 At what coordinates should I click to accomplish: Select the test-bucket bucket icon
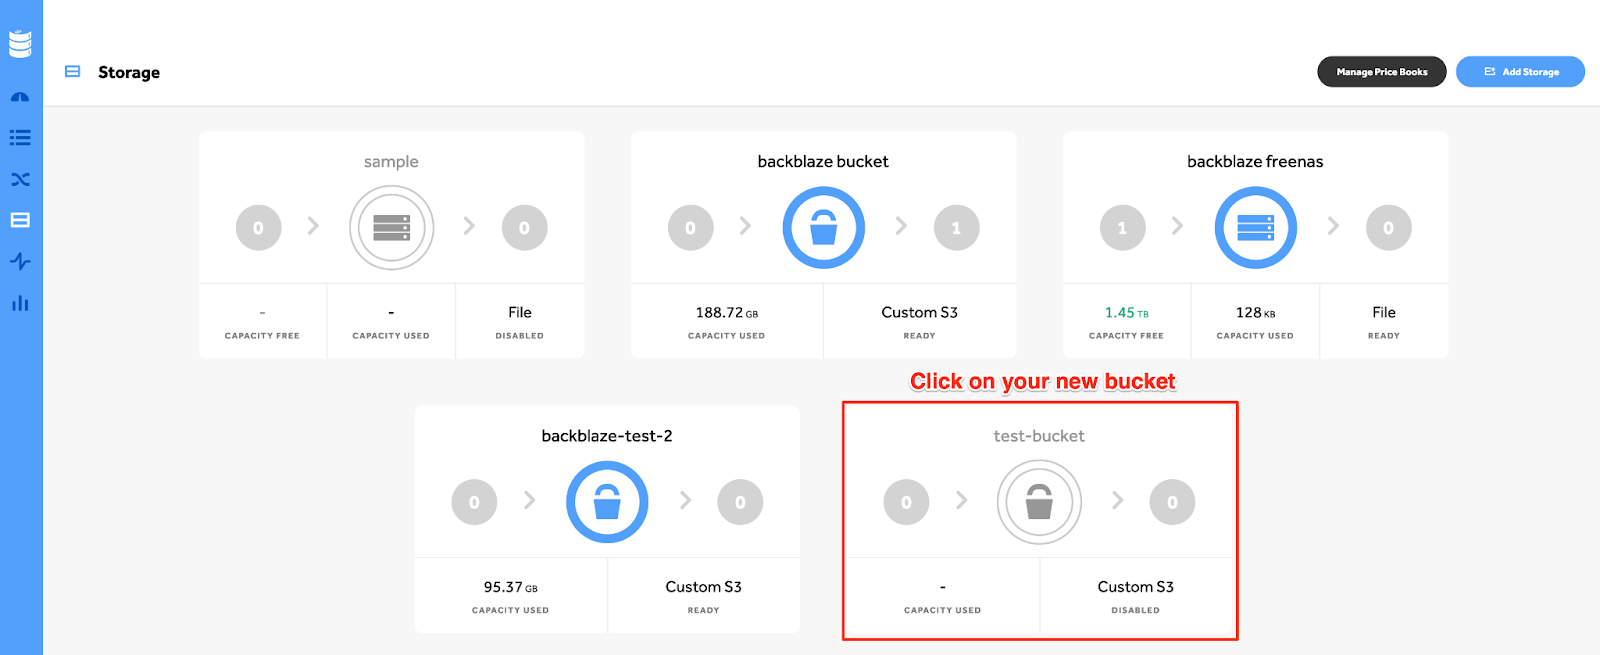[1040, 502]
